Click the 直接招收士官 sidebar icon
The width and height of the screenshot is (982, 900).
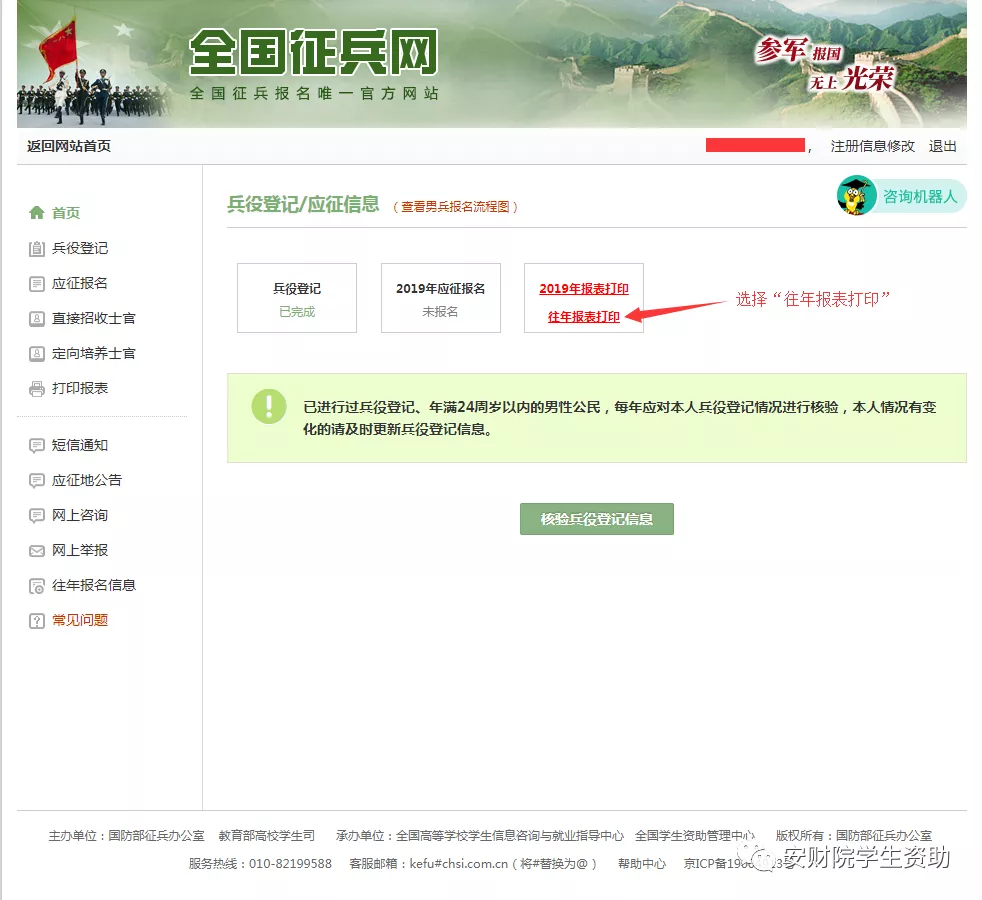37,319
